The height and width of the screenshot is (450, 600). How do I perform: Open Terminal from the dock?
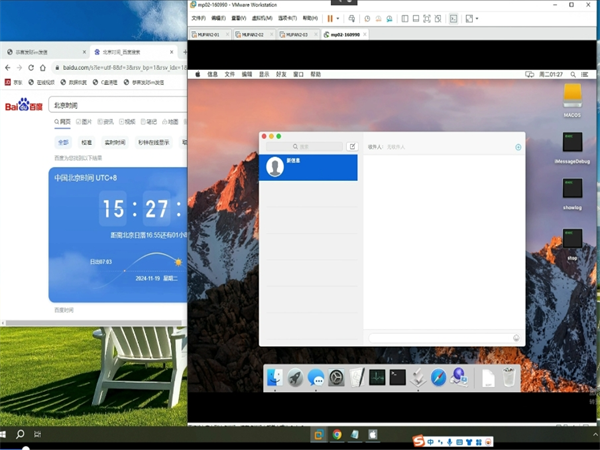click(x=397, y=378)
